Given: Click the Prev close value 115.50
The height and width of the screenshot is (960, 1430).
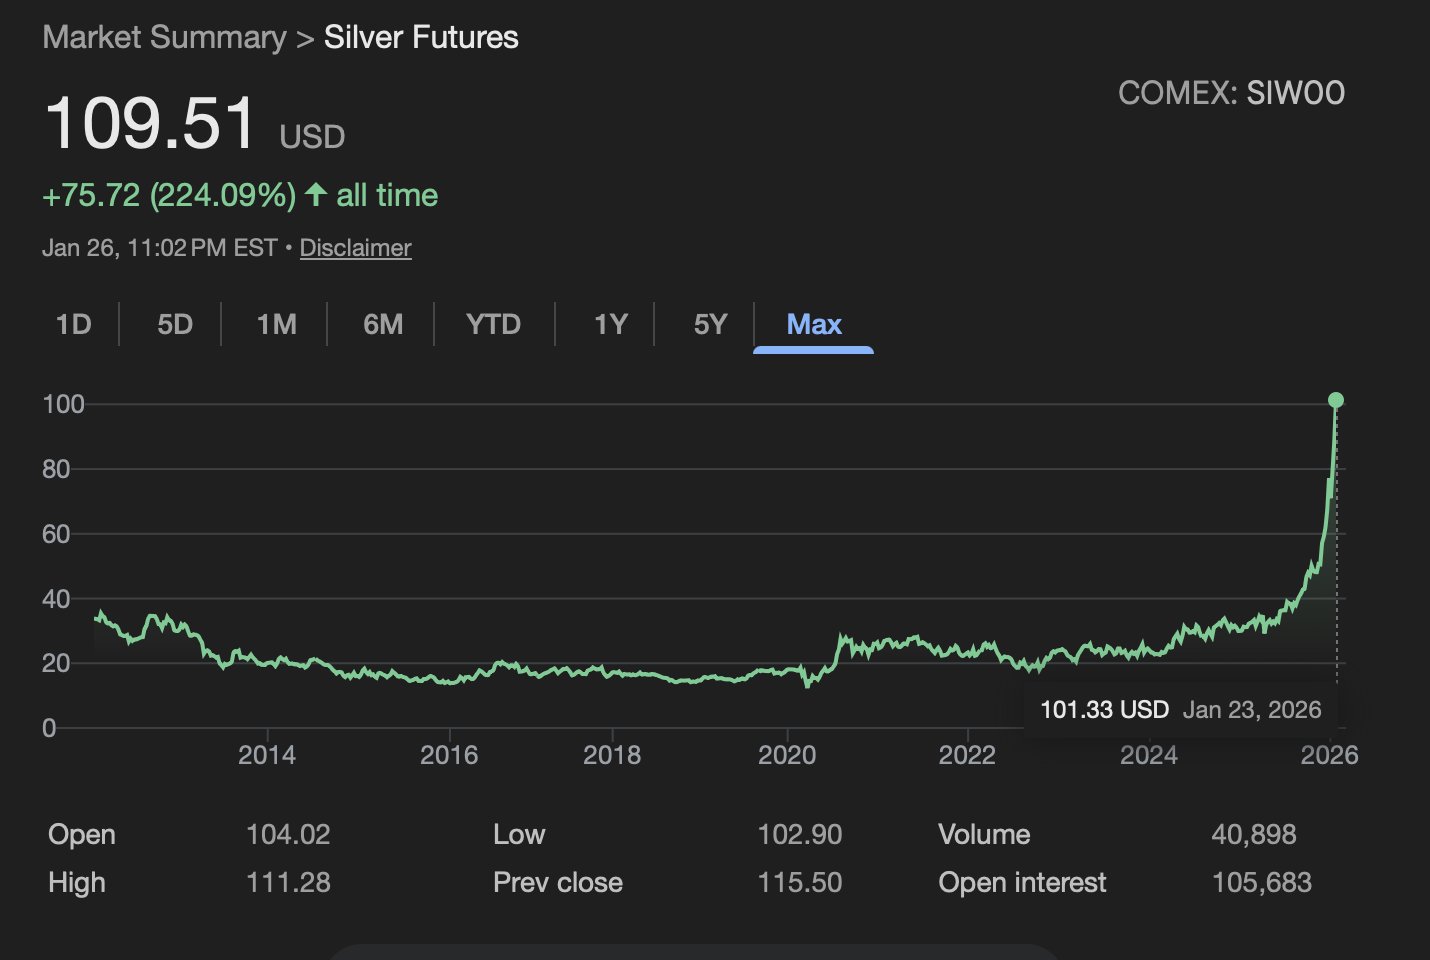Looking at the screenshot, I should click(799, 883).
